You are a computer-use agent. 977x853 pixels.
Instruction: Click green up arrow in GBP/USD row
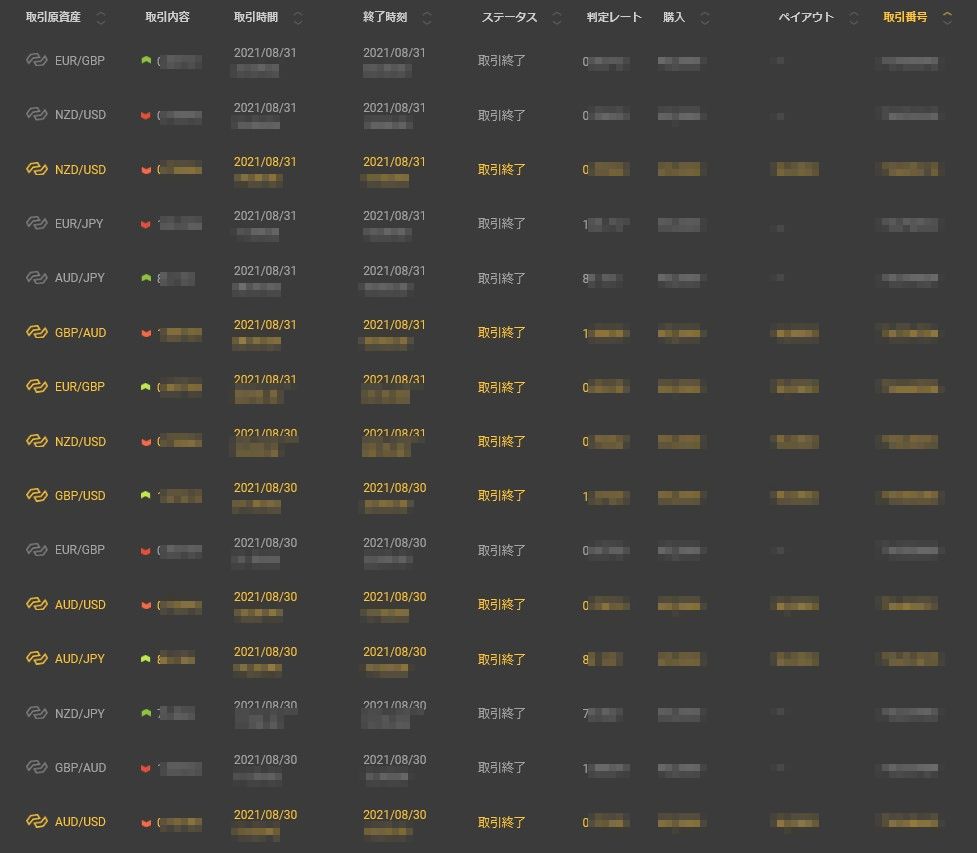pyautogui.click(x=146, y=495)
